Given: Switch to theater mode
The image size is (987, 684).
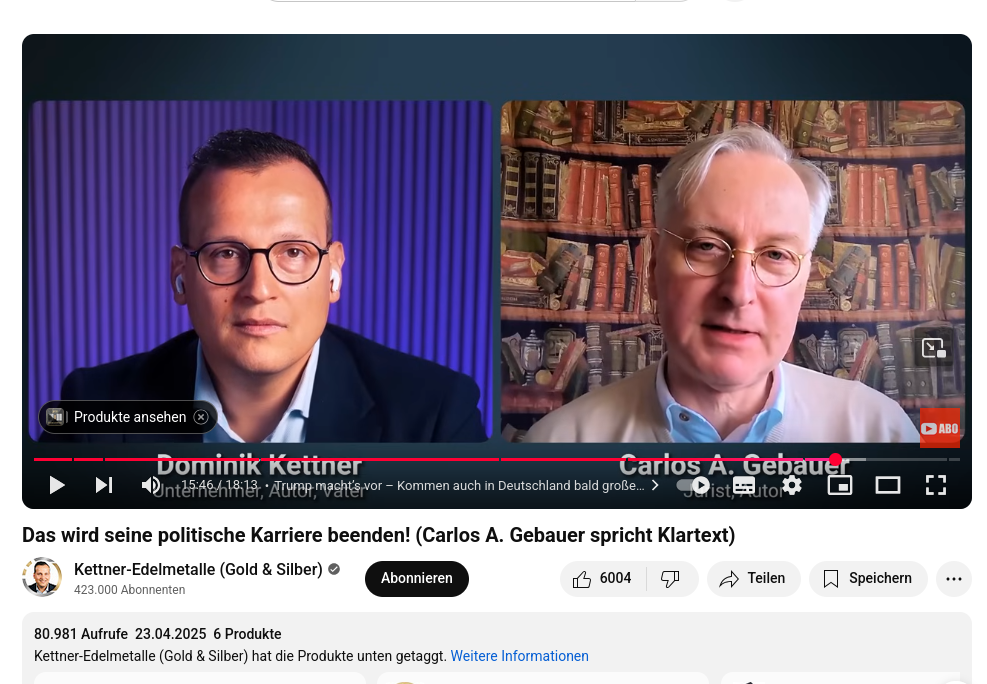Looking at the screenshot, I should 888,485.
